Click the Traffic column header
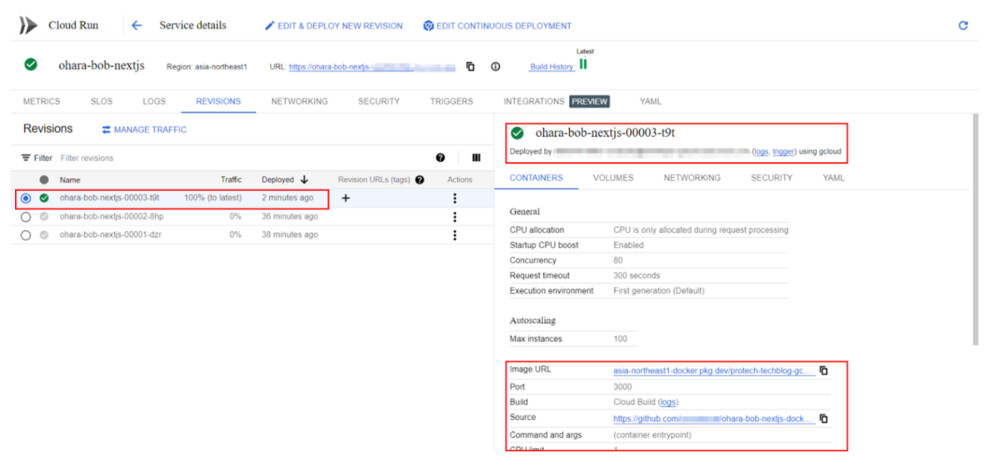1000x465 pixels. 231,180
